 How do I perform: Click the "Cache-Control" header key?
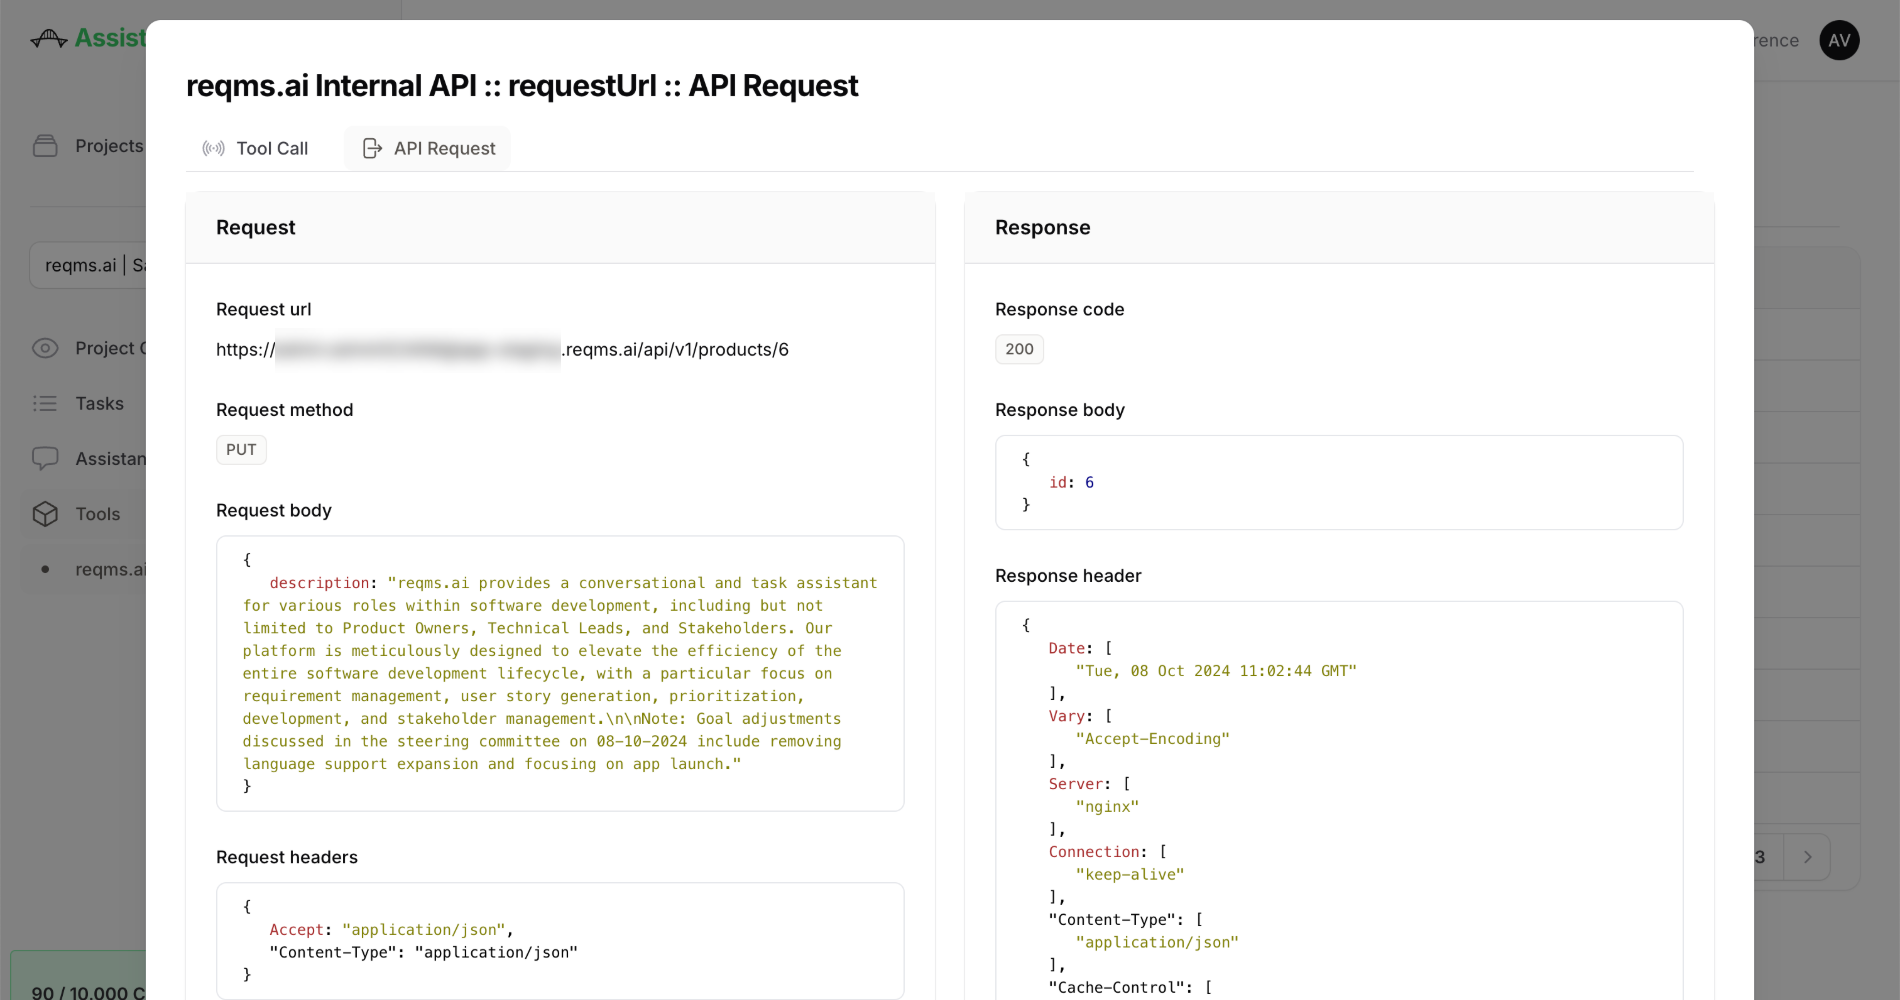pyautogui.click(x=1116, y=988)
